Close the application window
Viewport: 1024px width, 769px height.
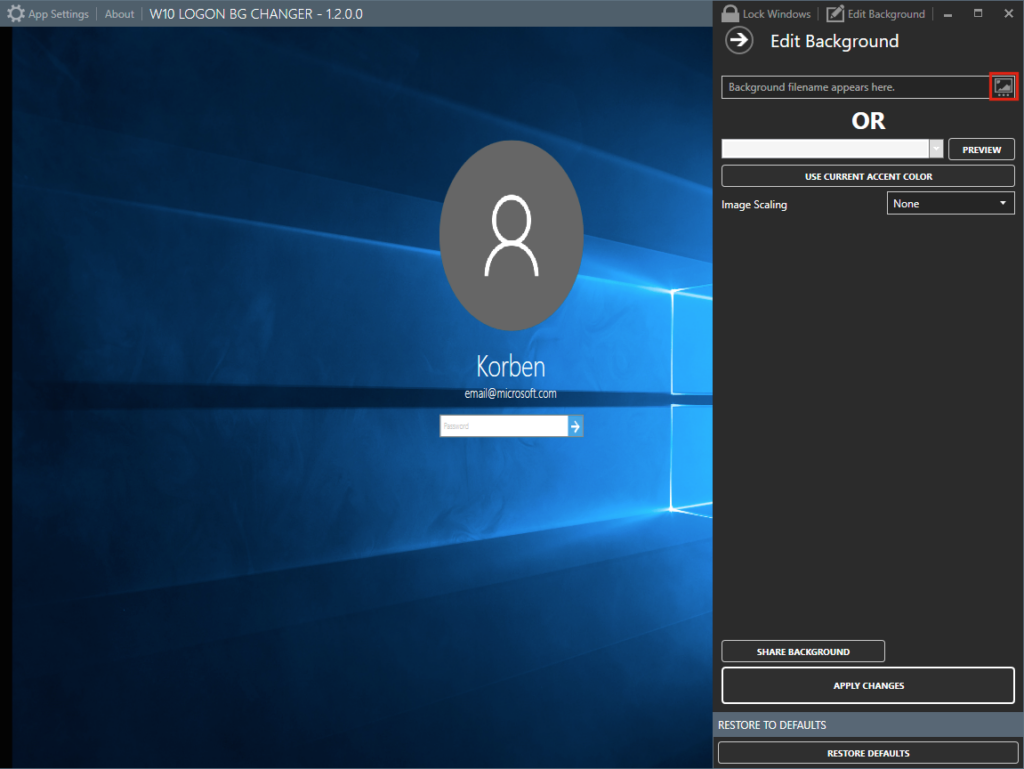coord(1008,13)
